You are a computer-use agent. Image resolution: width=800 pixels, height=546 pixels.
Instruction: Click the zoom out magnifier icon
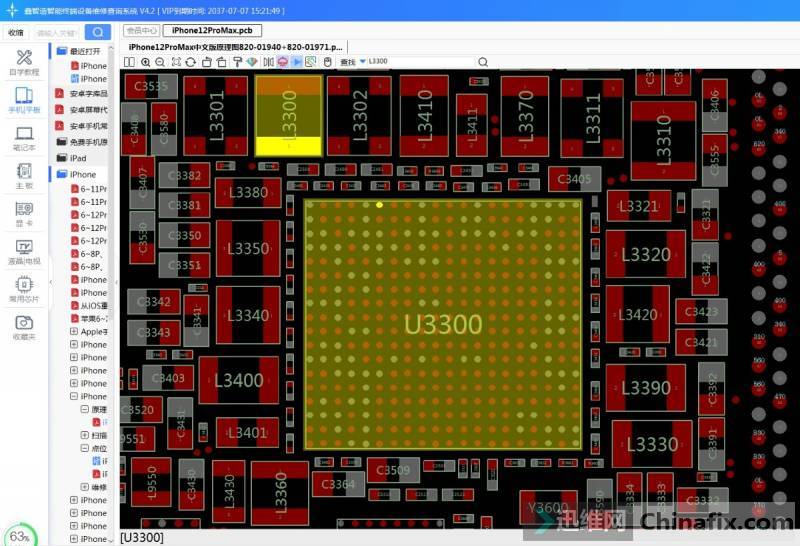(x=161, y=62)
